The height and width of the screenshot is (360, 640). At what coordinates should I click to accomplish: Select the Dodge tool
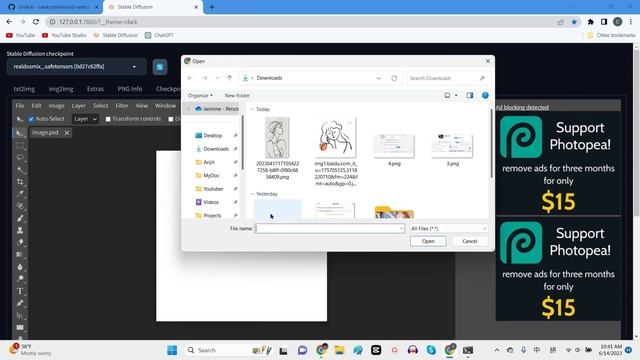(x=20, y=279)
